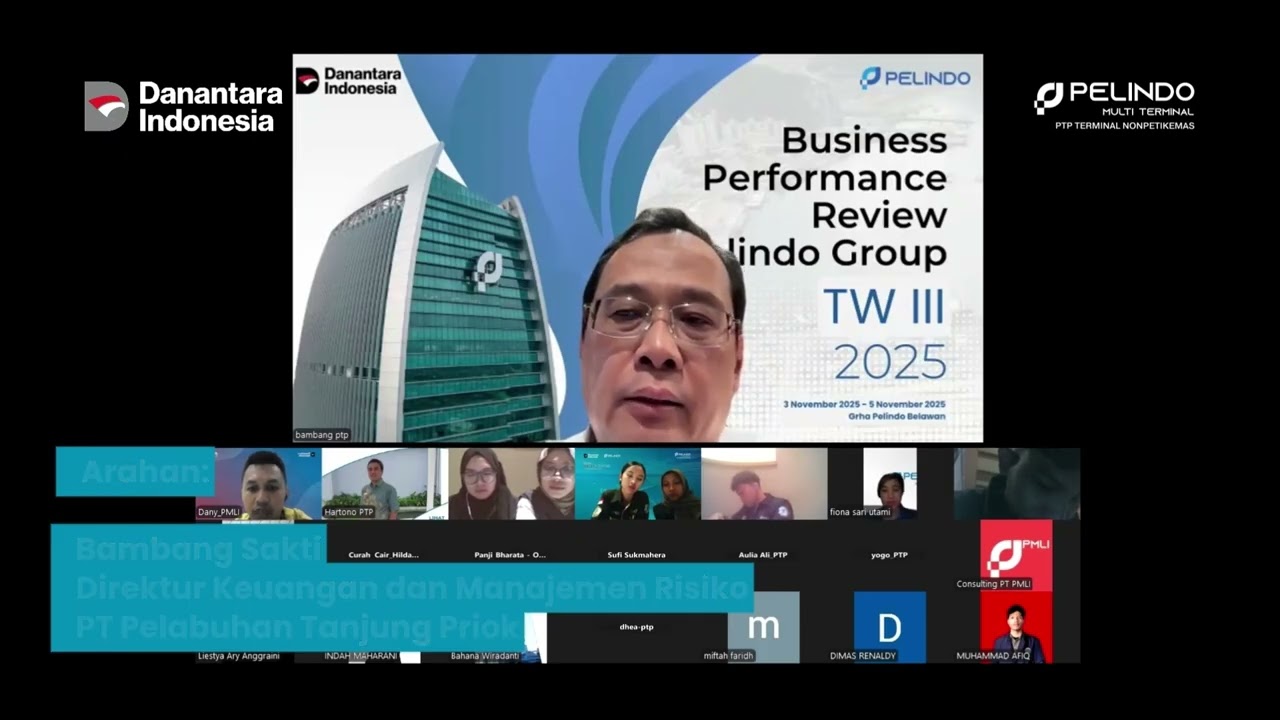Select the Consulting PT PMLI logo tile
The width and height of the screenshot is (1280, 720).
point(1016,555)
